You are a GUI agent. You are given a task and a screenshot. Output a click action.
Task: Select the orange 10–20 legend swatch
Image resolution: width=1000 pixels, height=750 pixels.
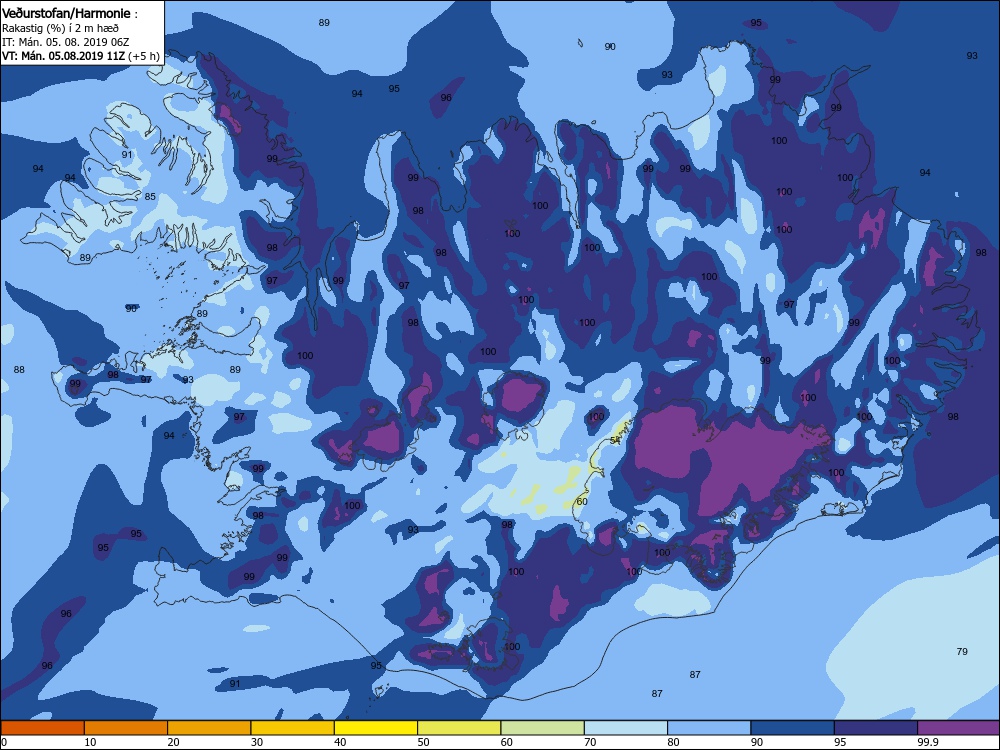pyautogui.click(x=126, y=728)
